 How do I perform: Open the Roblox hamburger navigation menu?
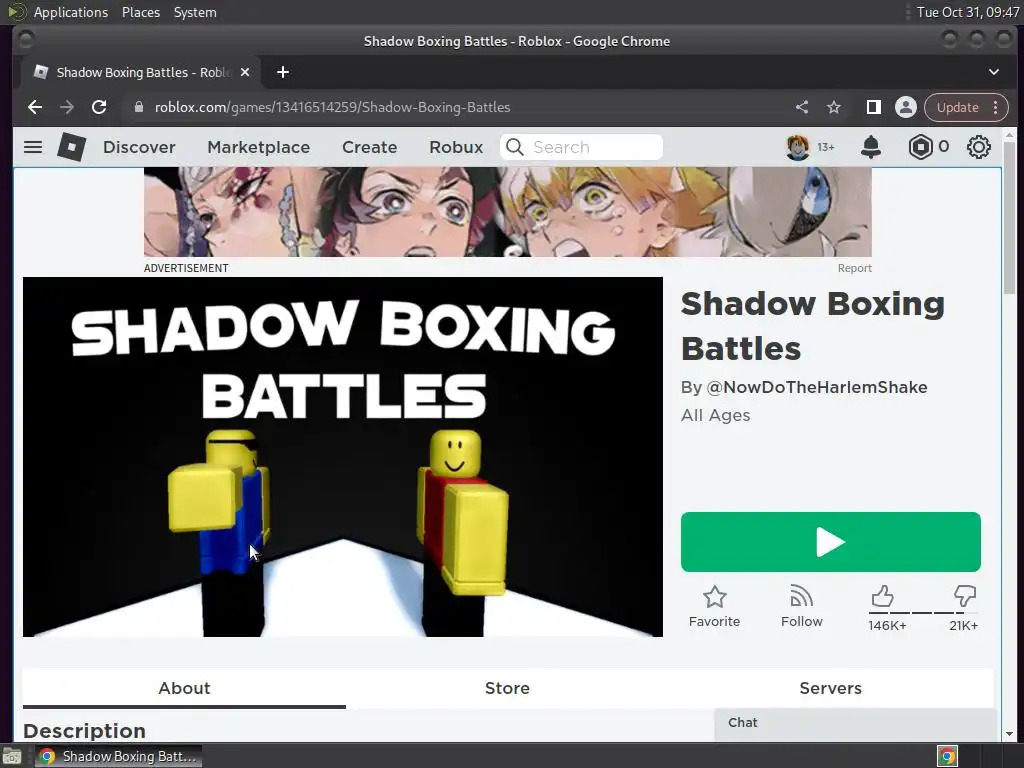33,147
